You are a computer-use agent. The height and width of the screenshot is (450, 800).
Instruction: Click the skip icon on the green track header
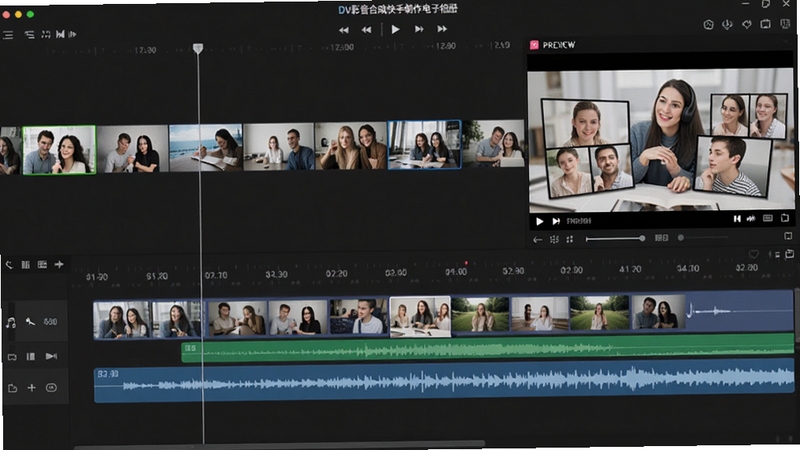click(51, 356)
